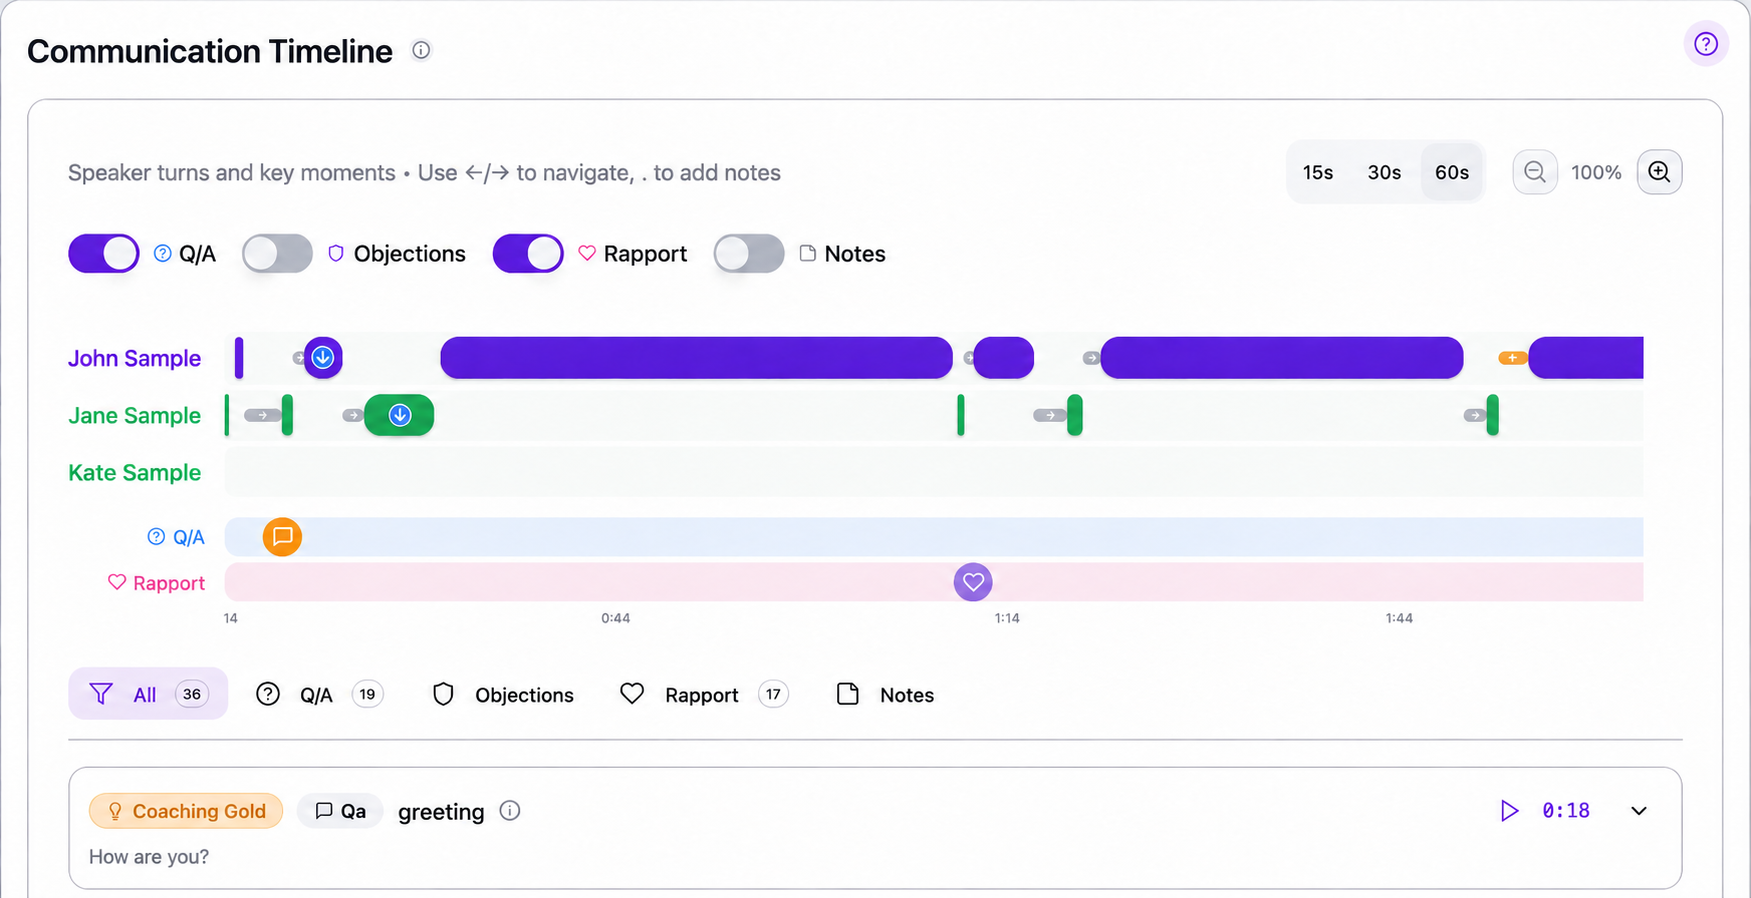Click the 100% zoom level value

tap(1596, 172)
